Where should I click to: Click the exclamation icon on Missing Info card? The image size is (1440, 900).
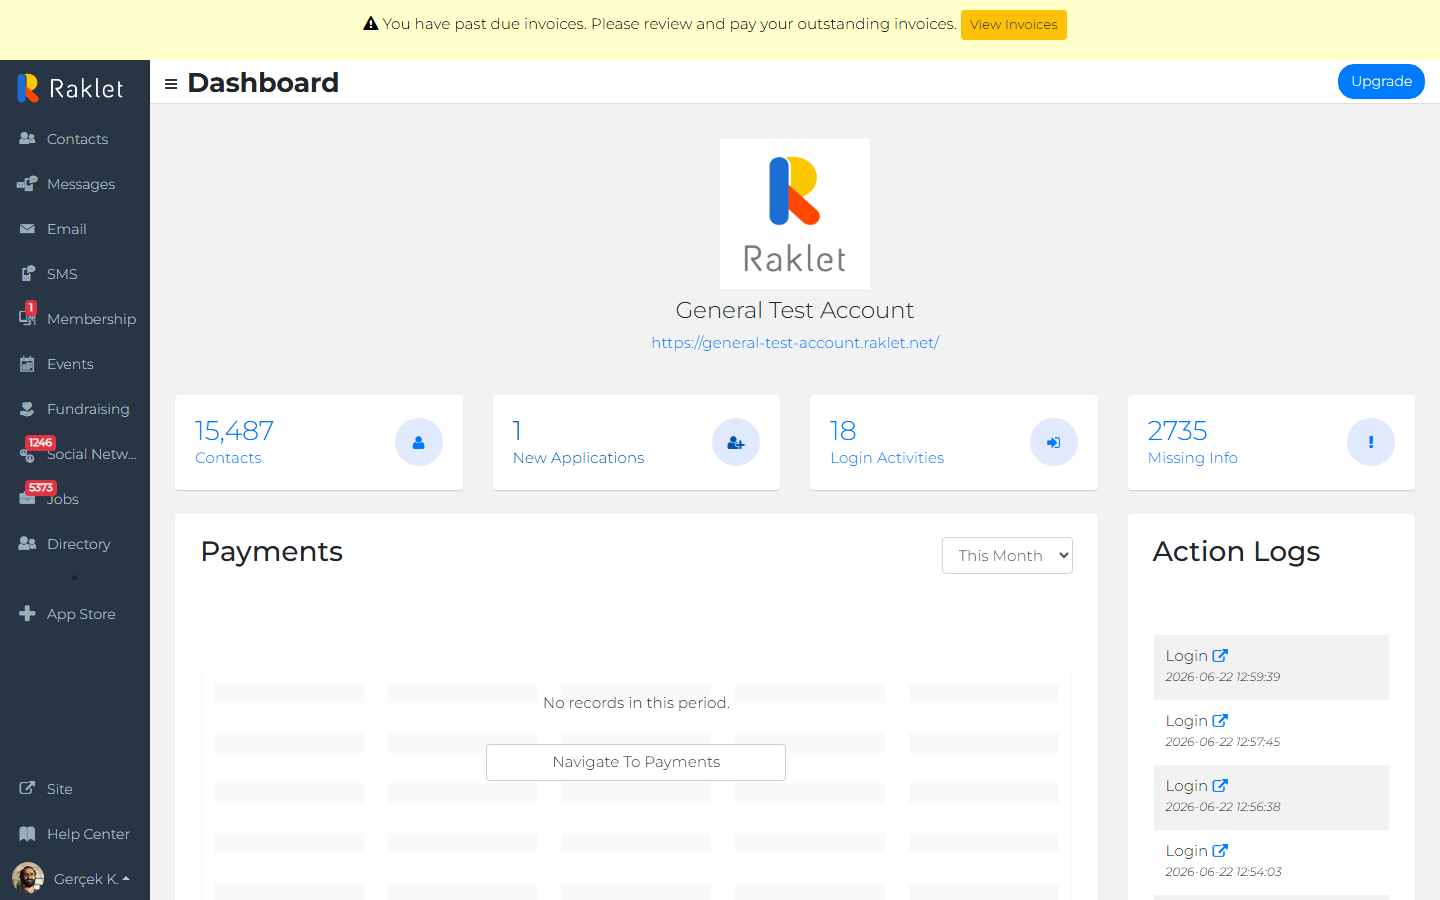point(1371,442)
